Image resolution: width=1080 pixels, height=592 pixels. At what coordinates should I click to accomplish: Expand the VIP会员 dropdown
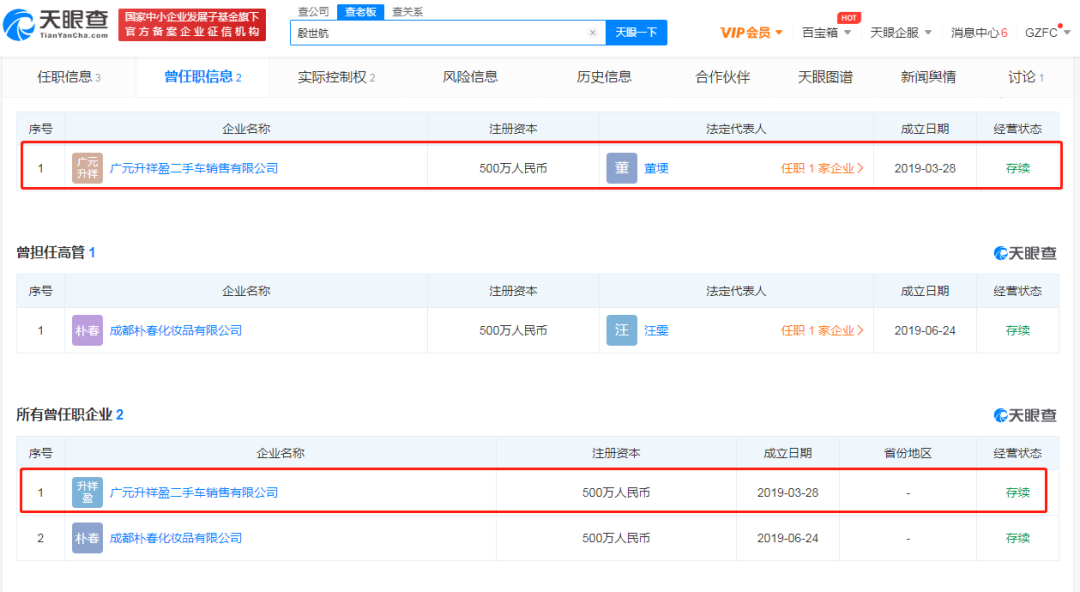pyautogui.click(x=751, y=32)
